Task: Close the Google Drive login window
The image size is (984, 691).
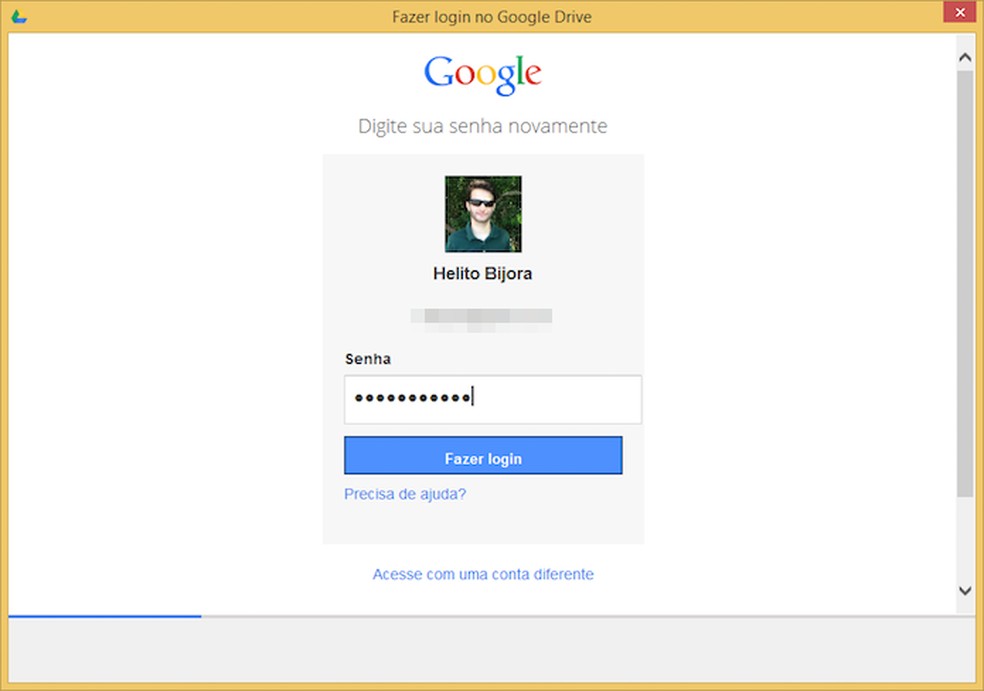Action: [960, 12]
